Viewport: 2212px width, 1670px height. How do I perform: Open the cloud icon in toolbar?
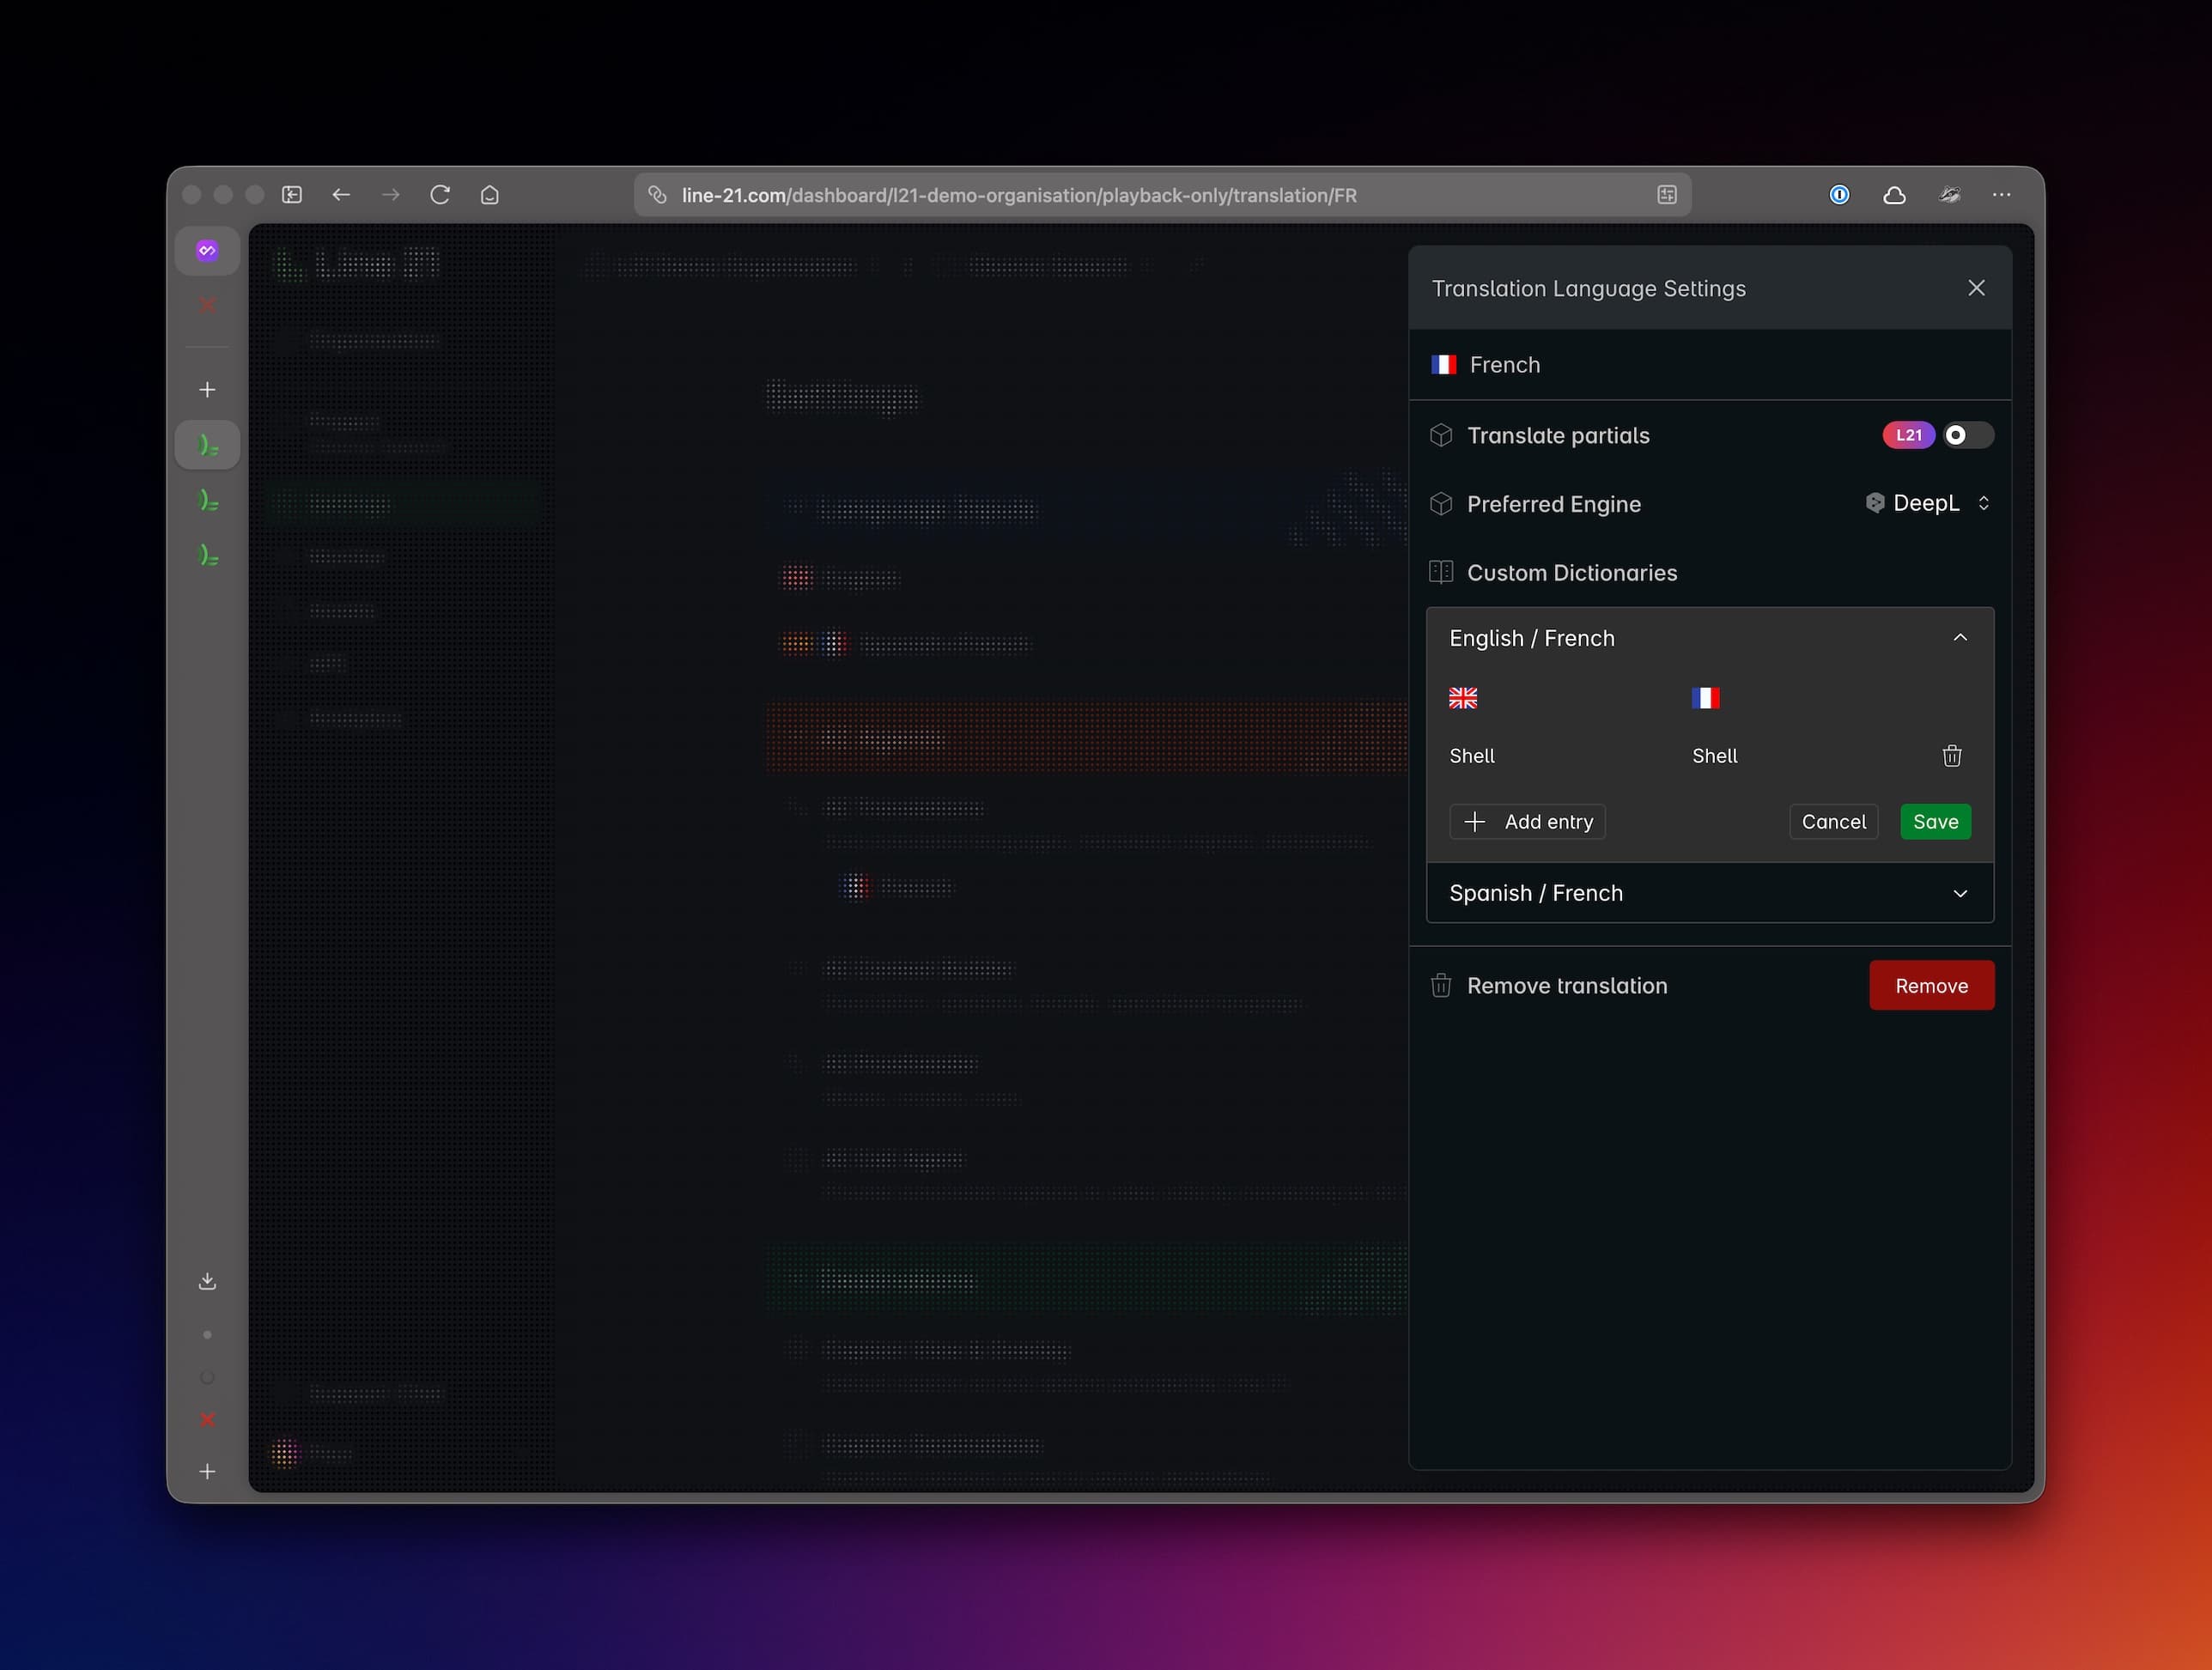pyautogui.click(x=1894, y=195)
